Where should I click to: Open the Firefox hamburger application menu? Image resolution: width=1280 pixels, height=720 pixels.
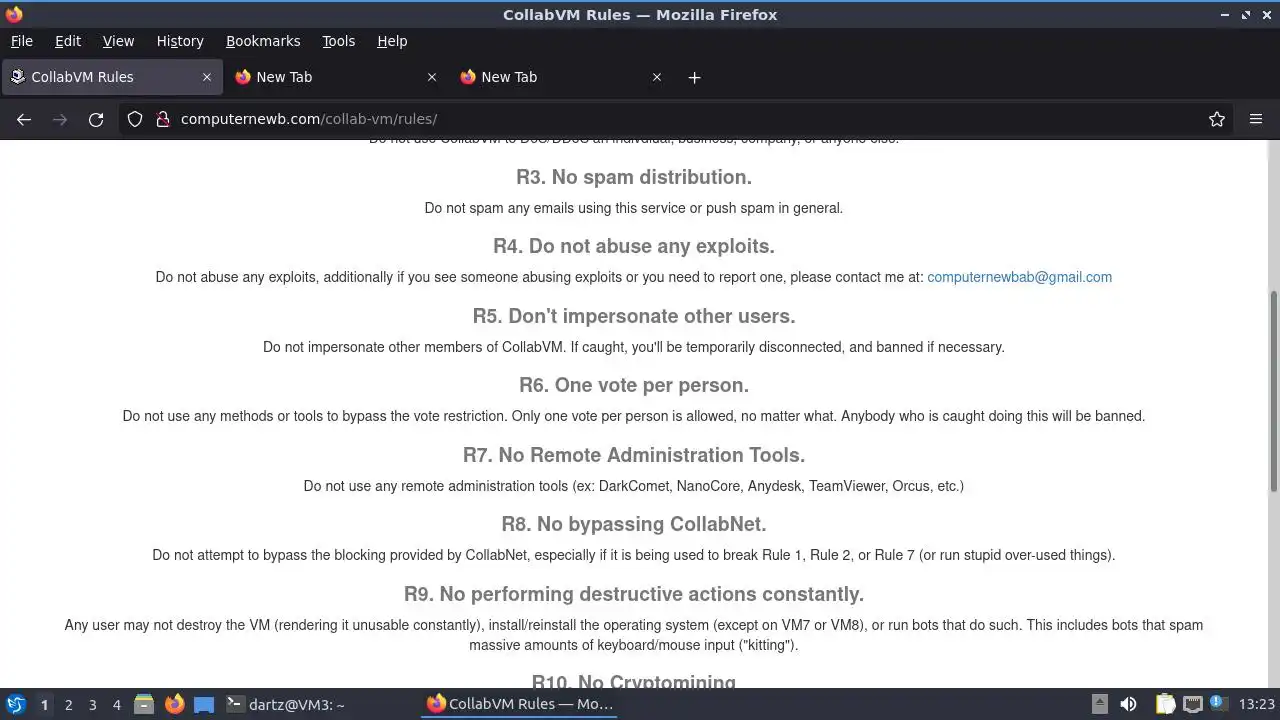coord(1256,119)
